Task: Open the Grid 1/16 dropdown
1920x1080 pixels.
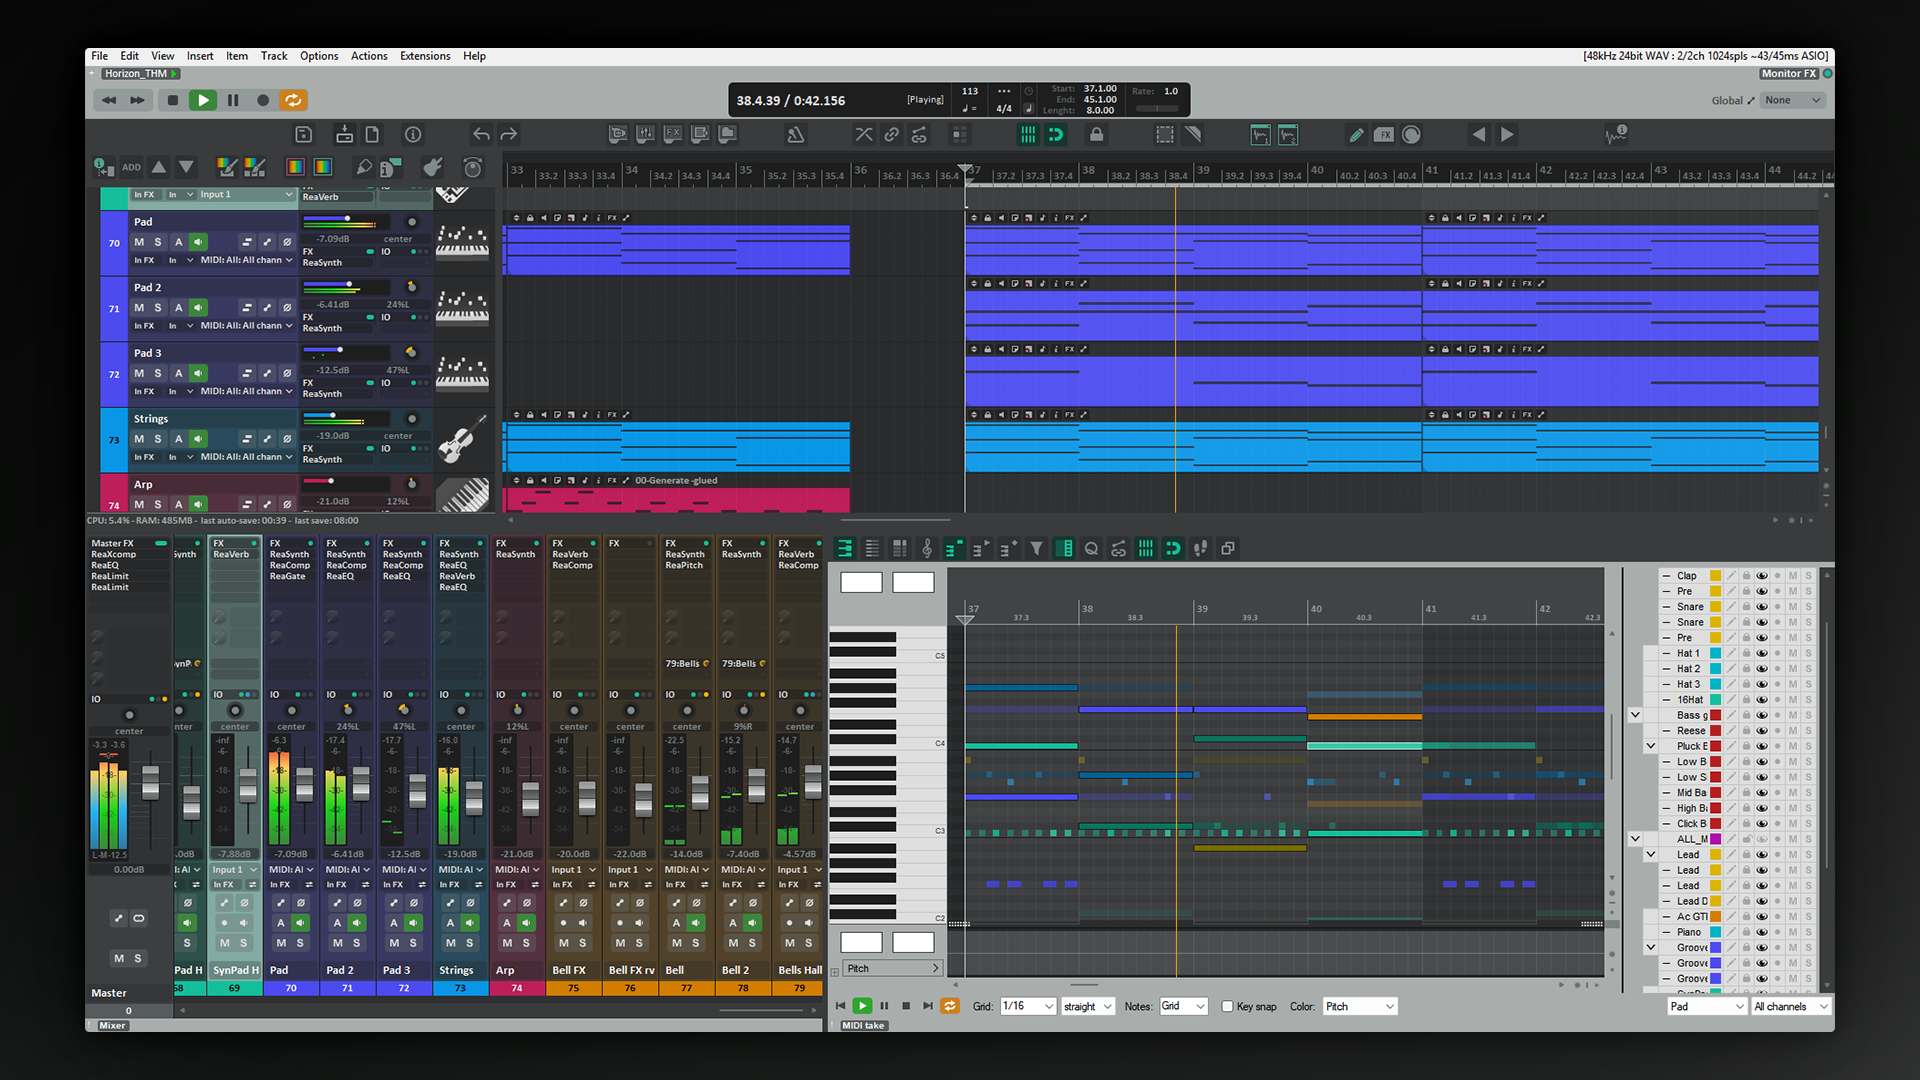Action: pyautogui.click(x=1028, y=1007)
